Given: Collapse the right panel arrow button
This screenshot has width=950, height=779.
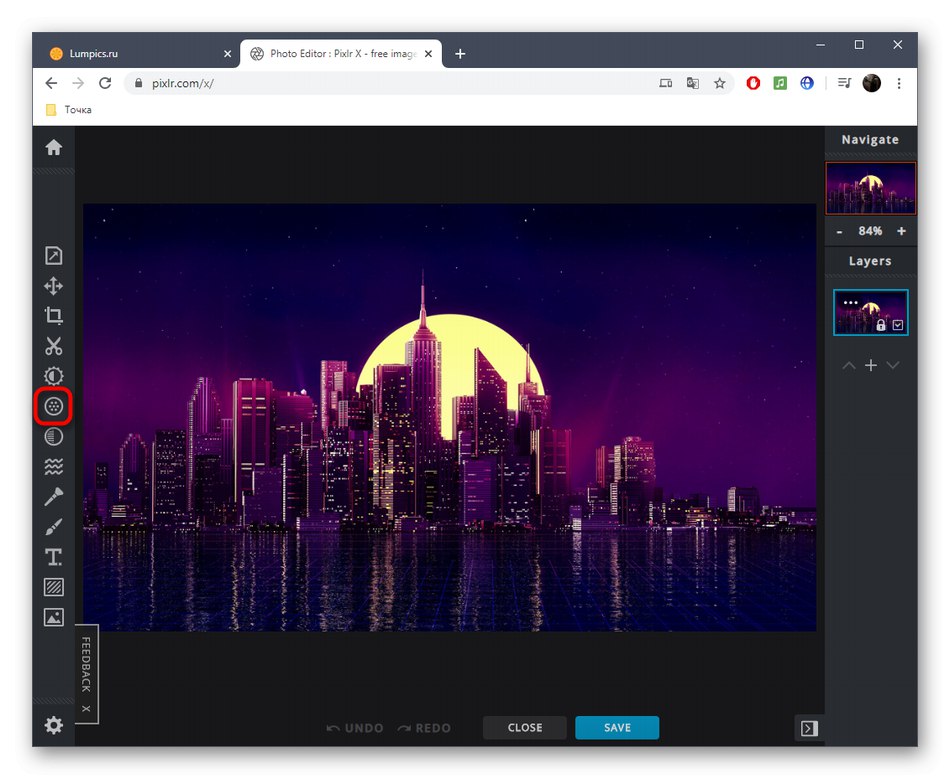Looking at the screenshot, I should click(x=809, y=728).
